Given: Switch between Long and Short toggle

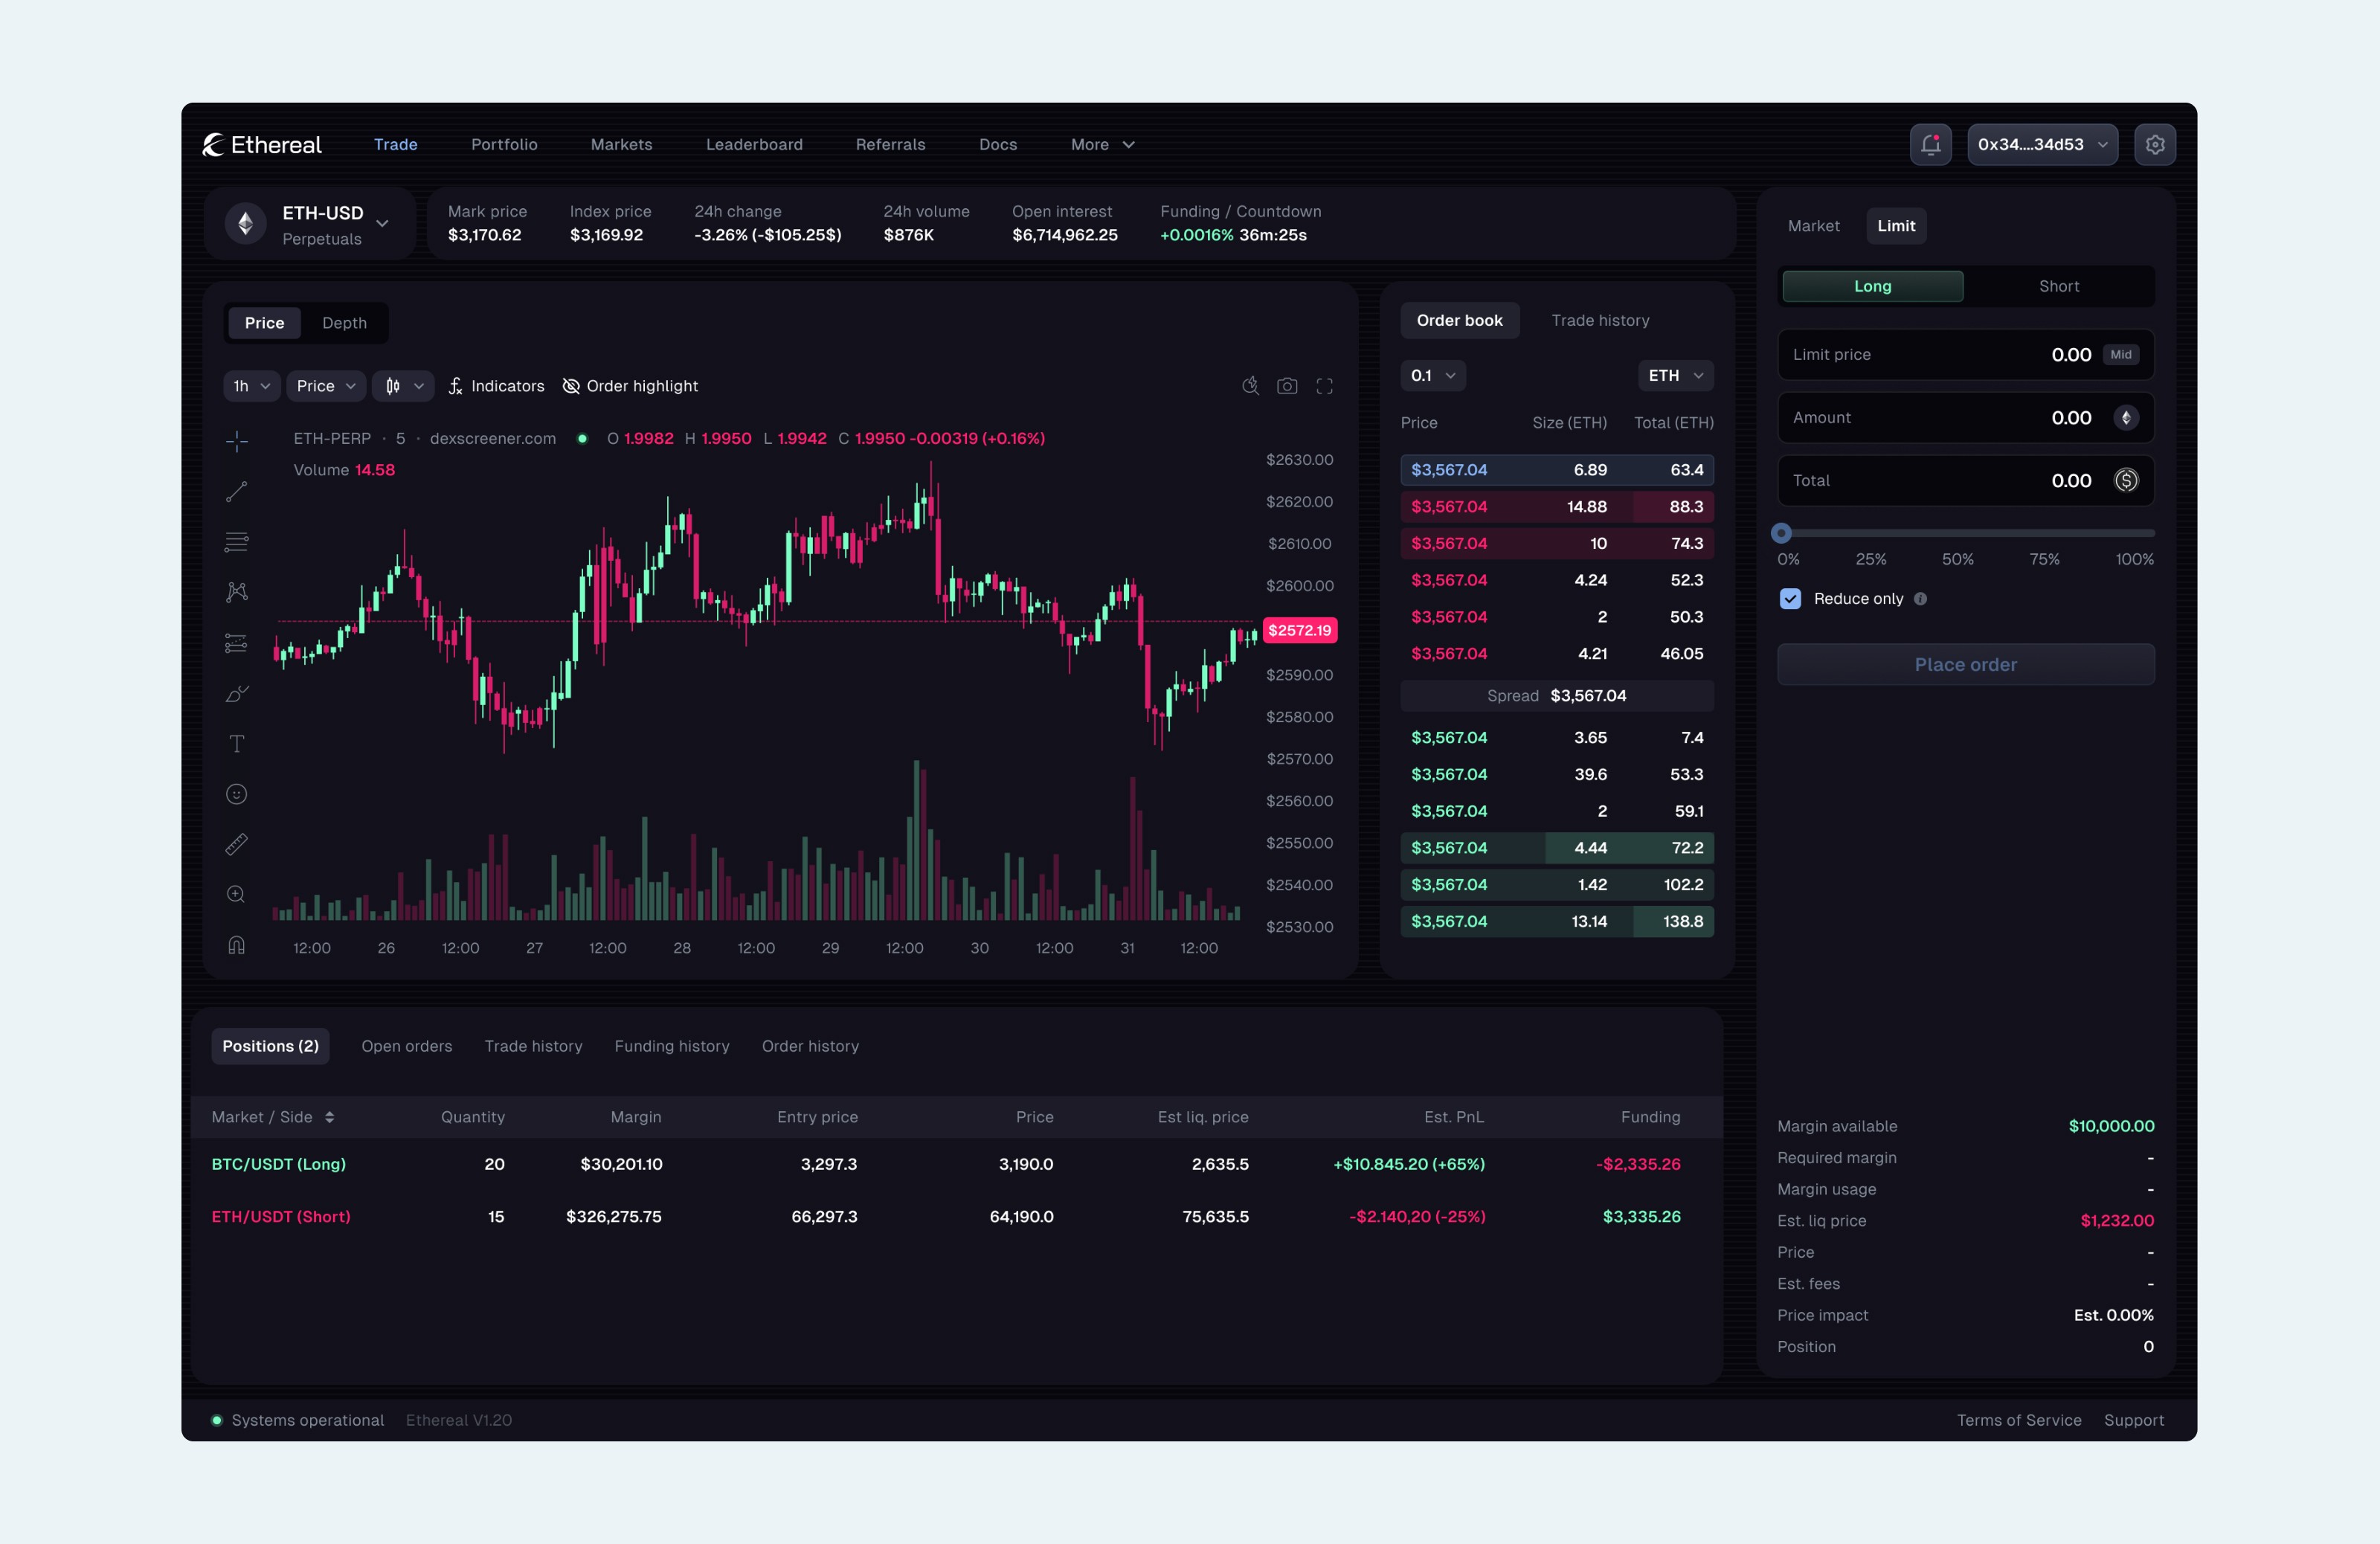Looking at the screenshot, I should tap(2057, 285).
